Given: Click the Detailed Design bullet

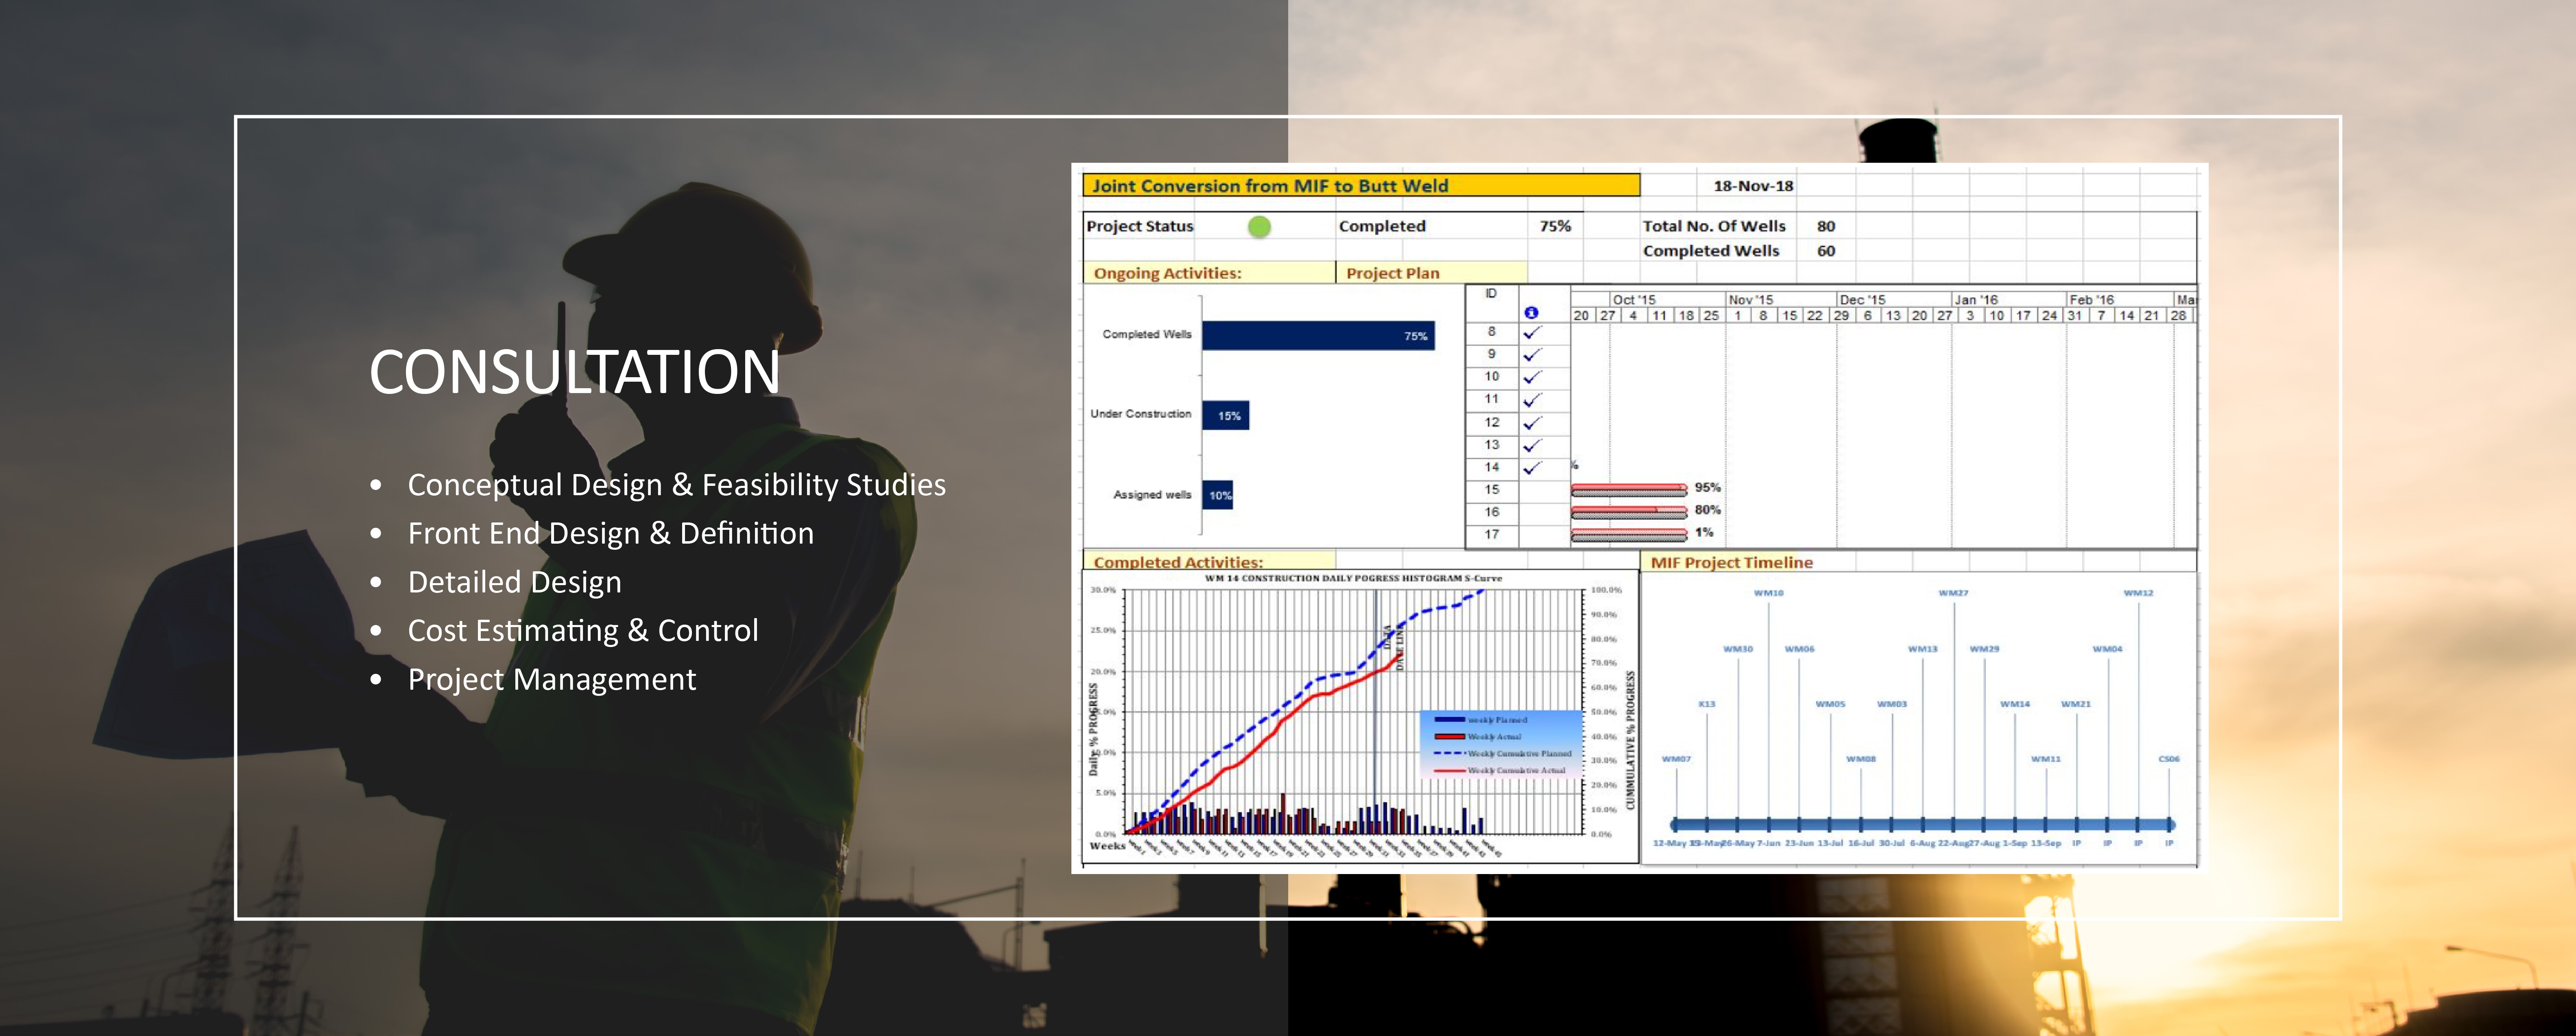Looking at the screenshot, I should [x=514, y=582].
